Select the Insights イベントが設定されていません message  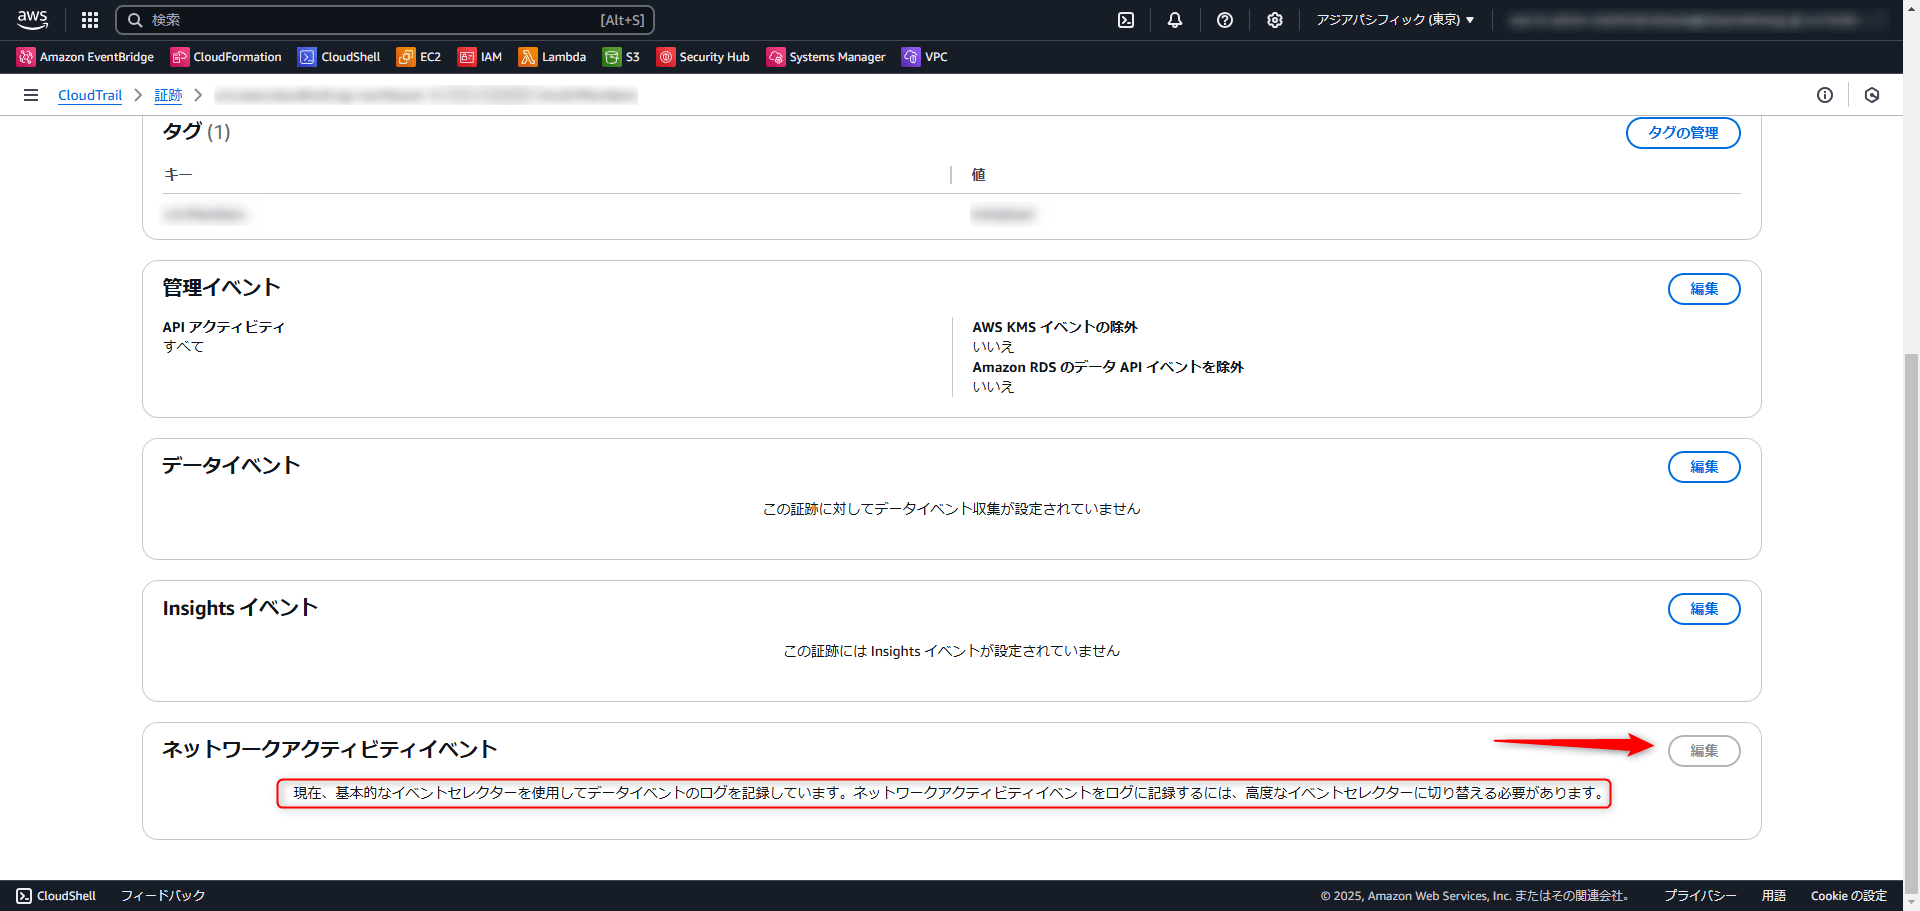coord(952,651)
